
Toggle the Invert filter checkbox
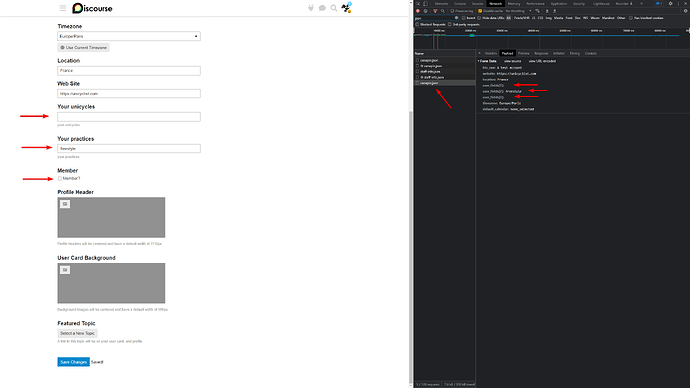(463, 18)
